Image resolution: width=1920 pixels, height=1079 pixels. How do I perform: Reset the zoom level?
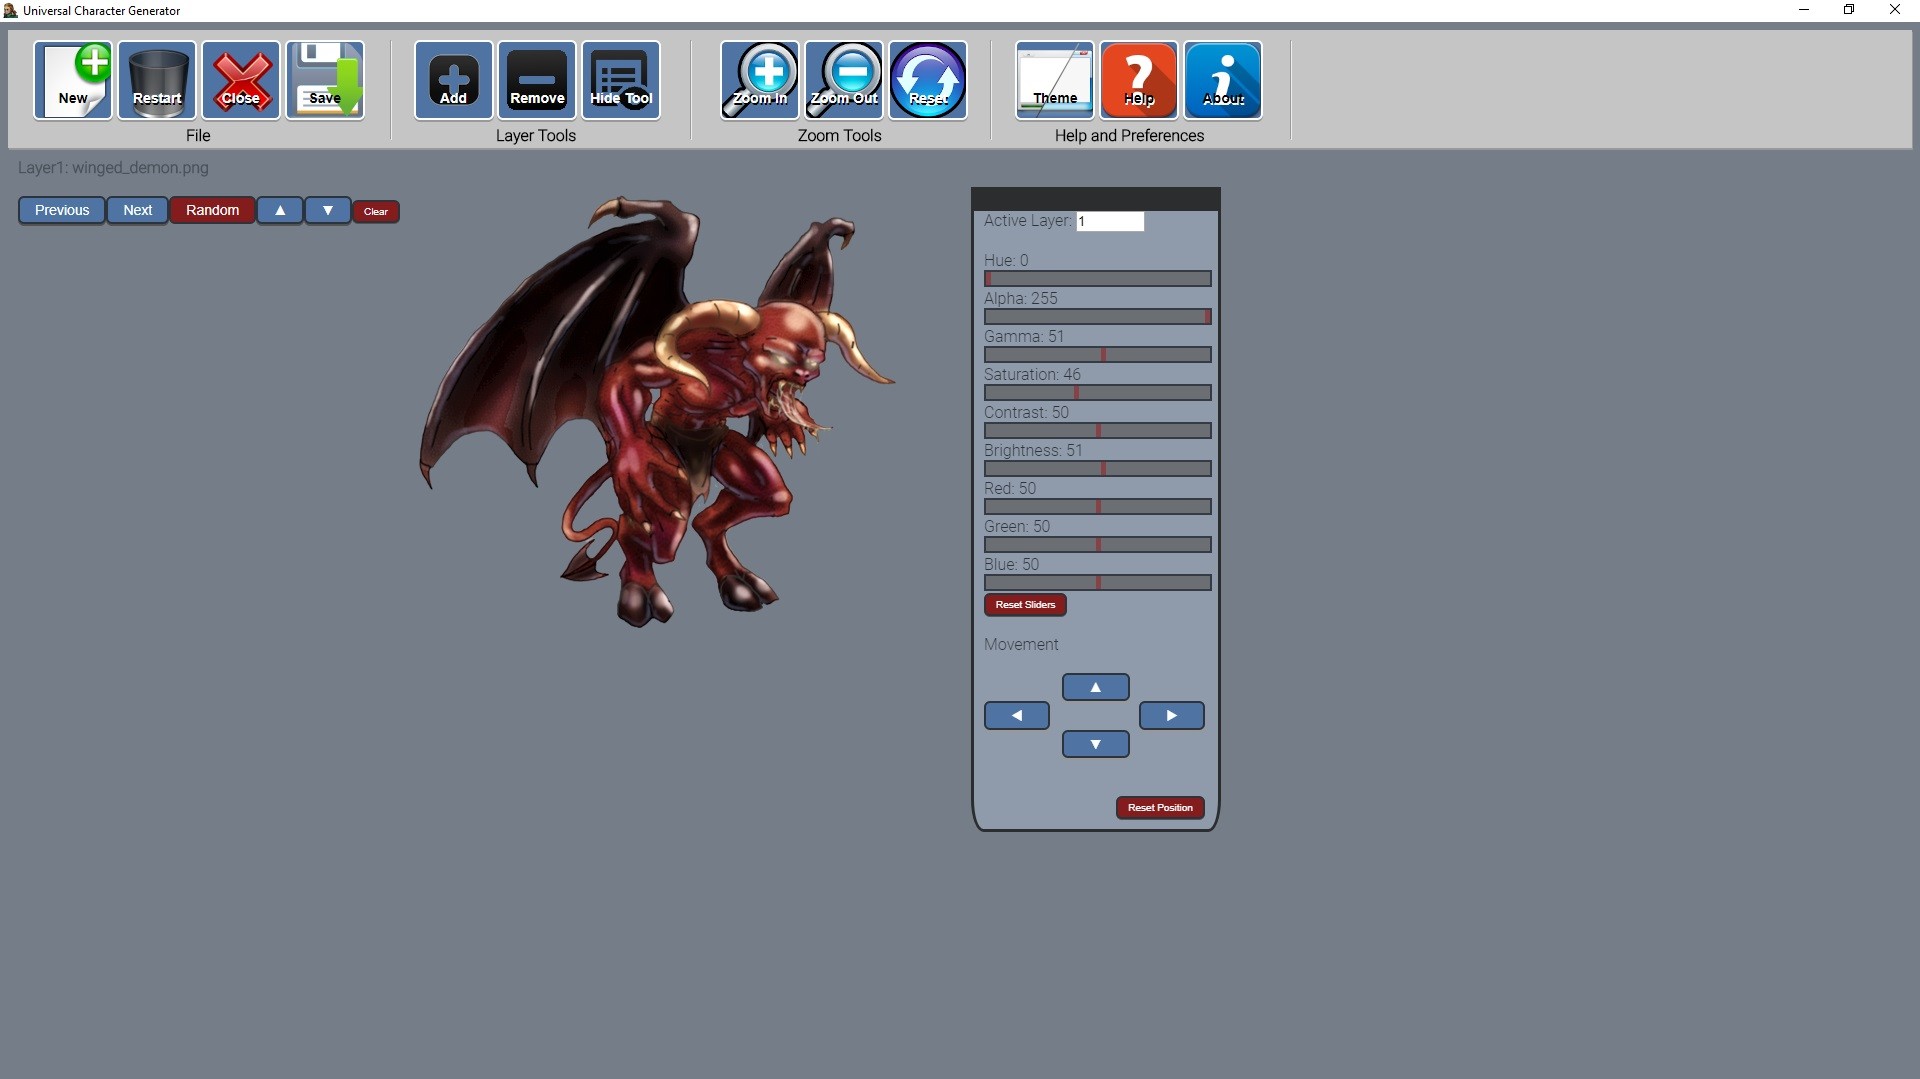click(x=928, y=80)
